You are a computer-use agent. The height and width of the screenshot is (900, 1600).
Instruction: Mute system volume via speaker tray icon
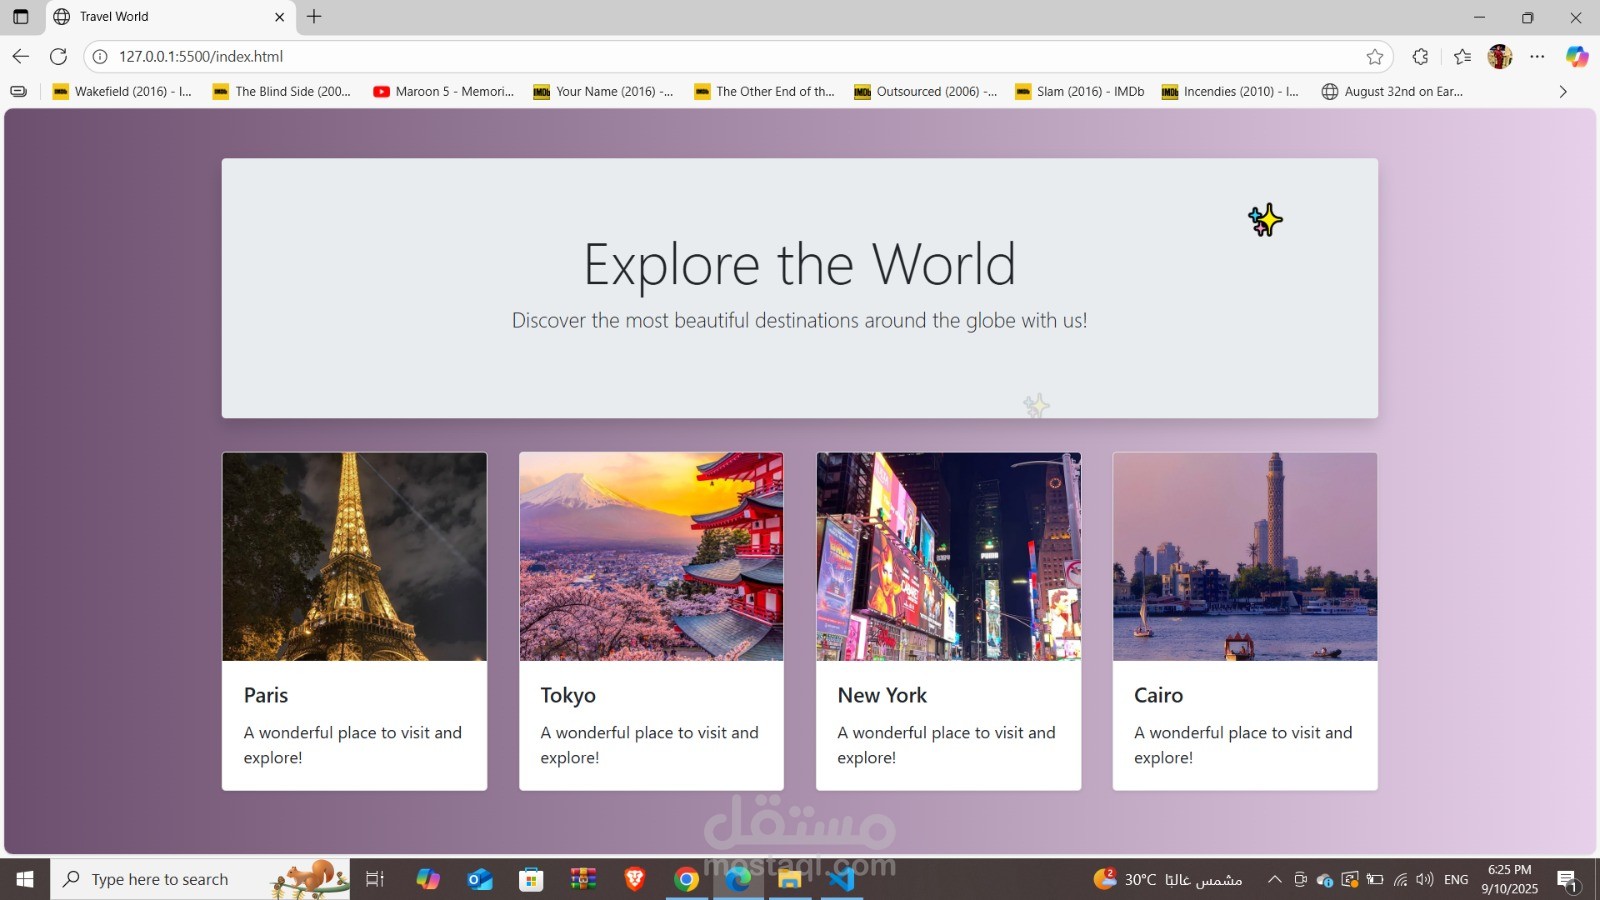click(1424, 880)
